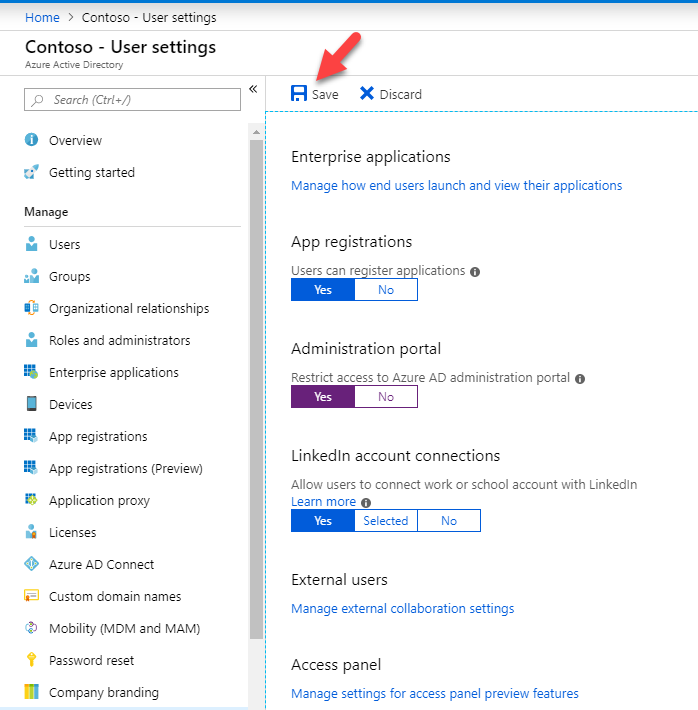This screenshot has width=698, height=710.
Task: Click the Mobility (MDM and MAM) icon
Action: coord(31,628)
